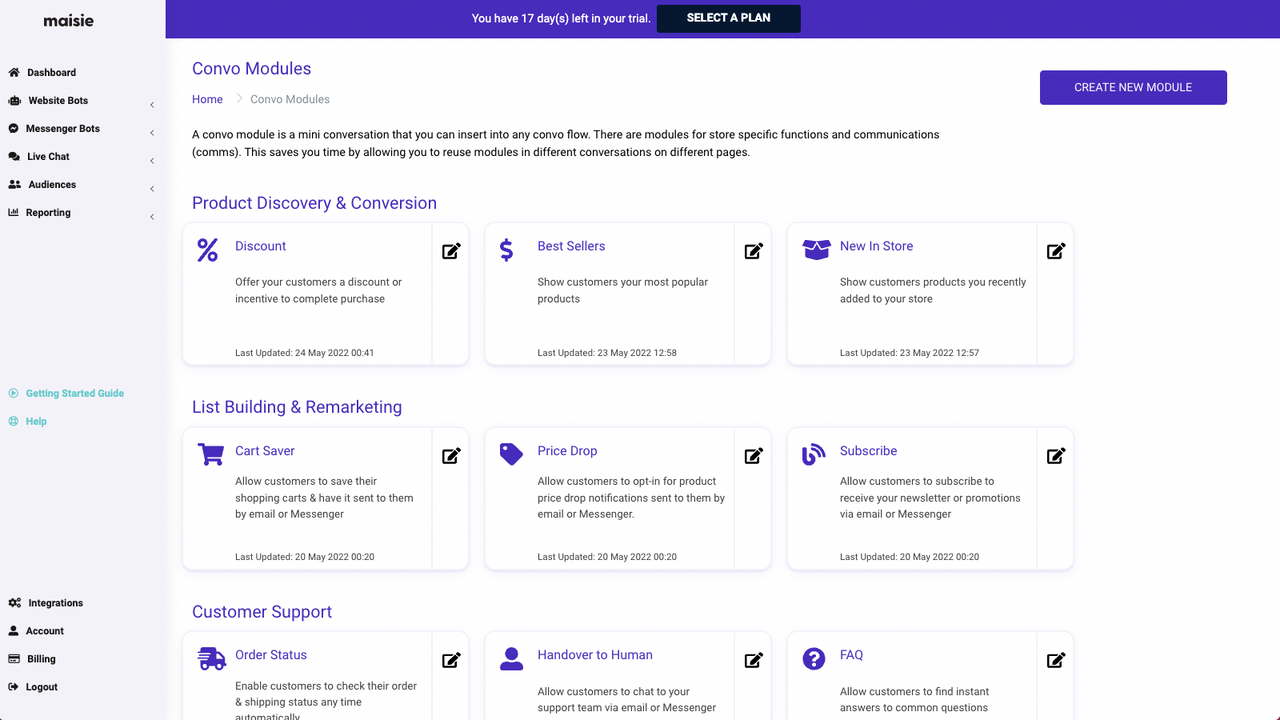Viewport: 1280px width, 720px height.
Task: Edit the Discount module via its pencil icon
Action: (x=450, y=250)
